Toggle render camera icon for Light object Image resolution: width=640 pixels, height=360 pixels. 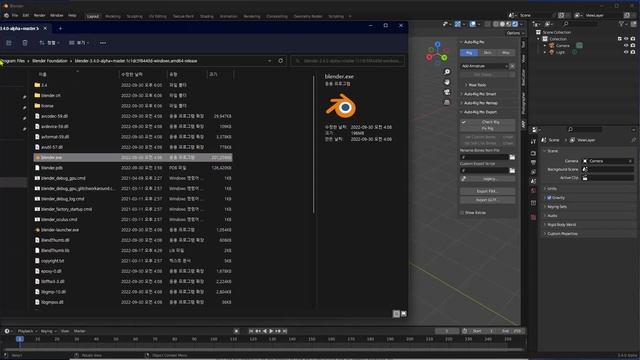pyautogui.click(x=633, y=52)
